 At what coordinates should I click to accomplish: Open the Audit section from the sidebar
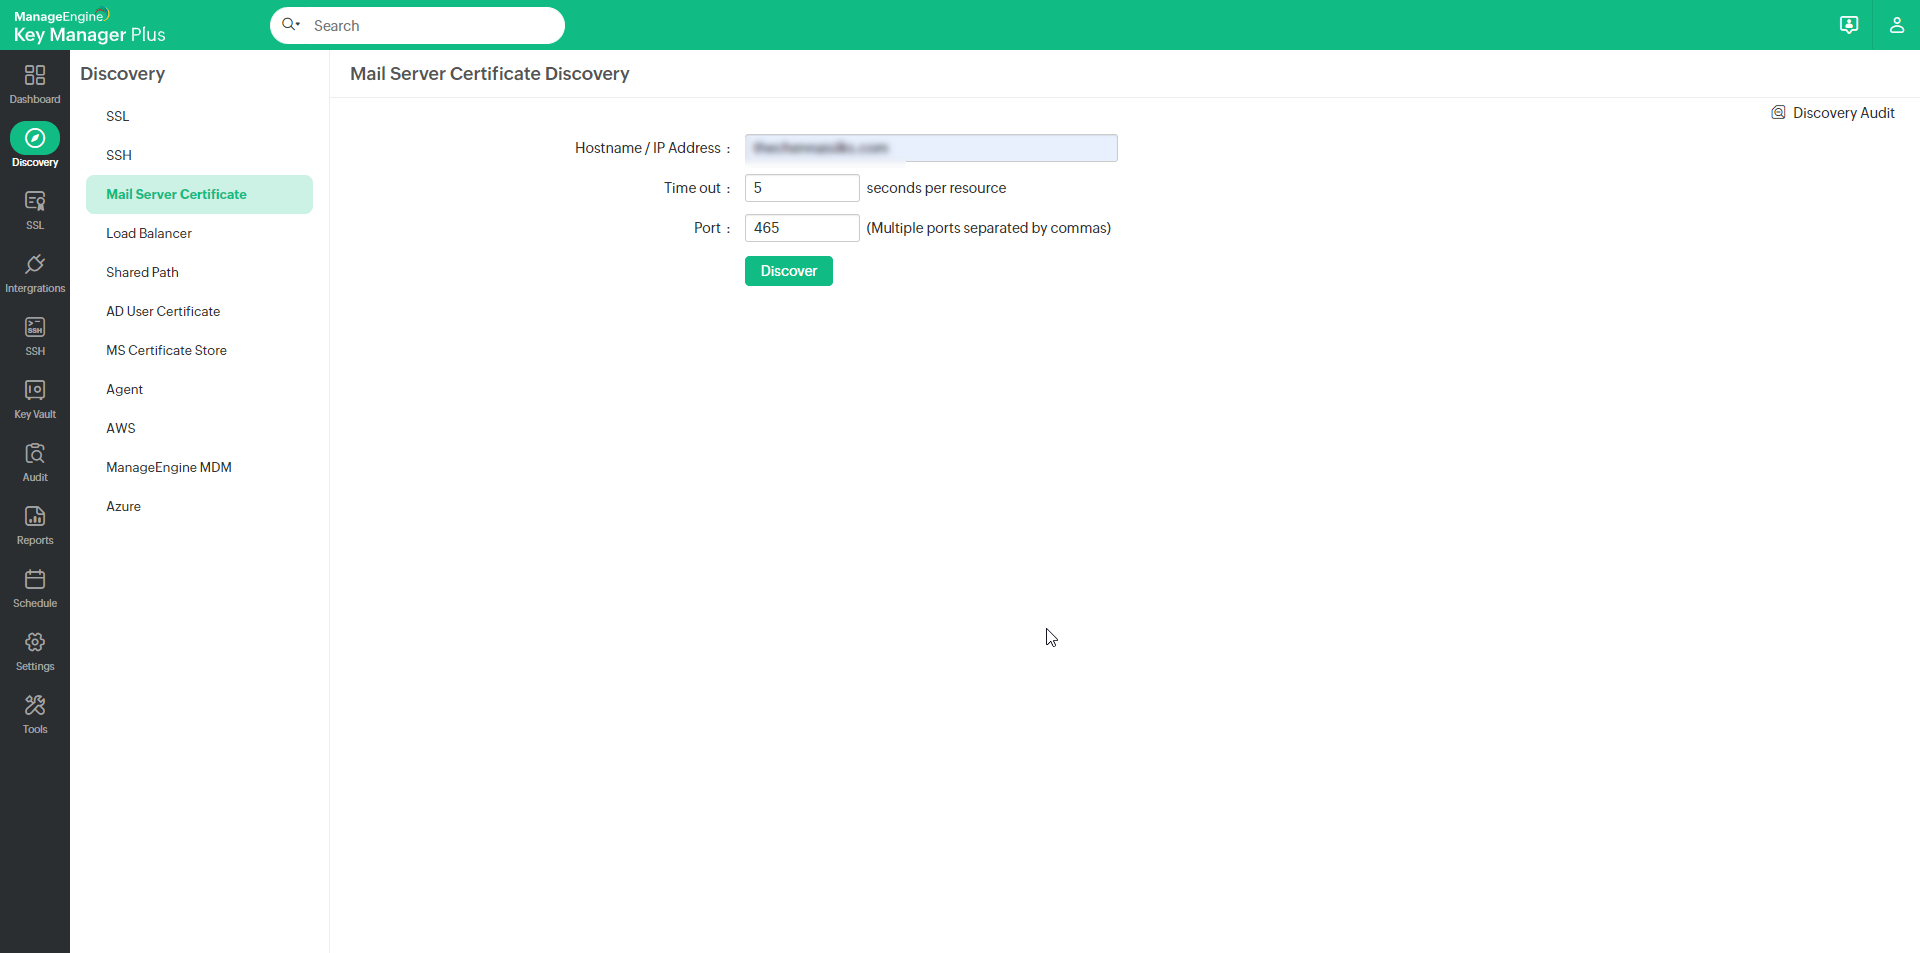(35, 460)
